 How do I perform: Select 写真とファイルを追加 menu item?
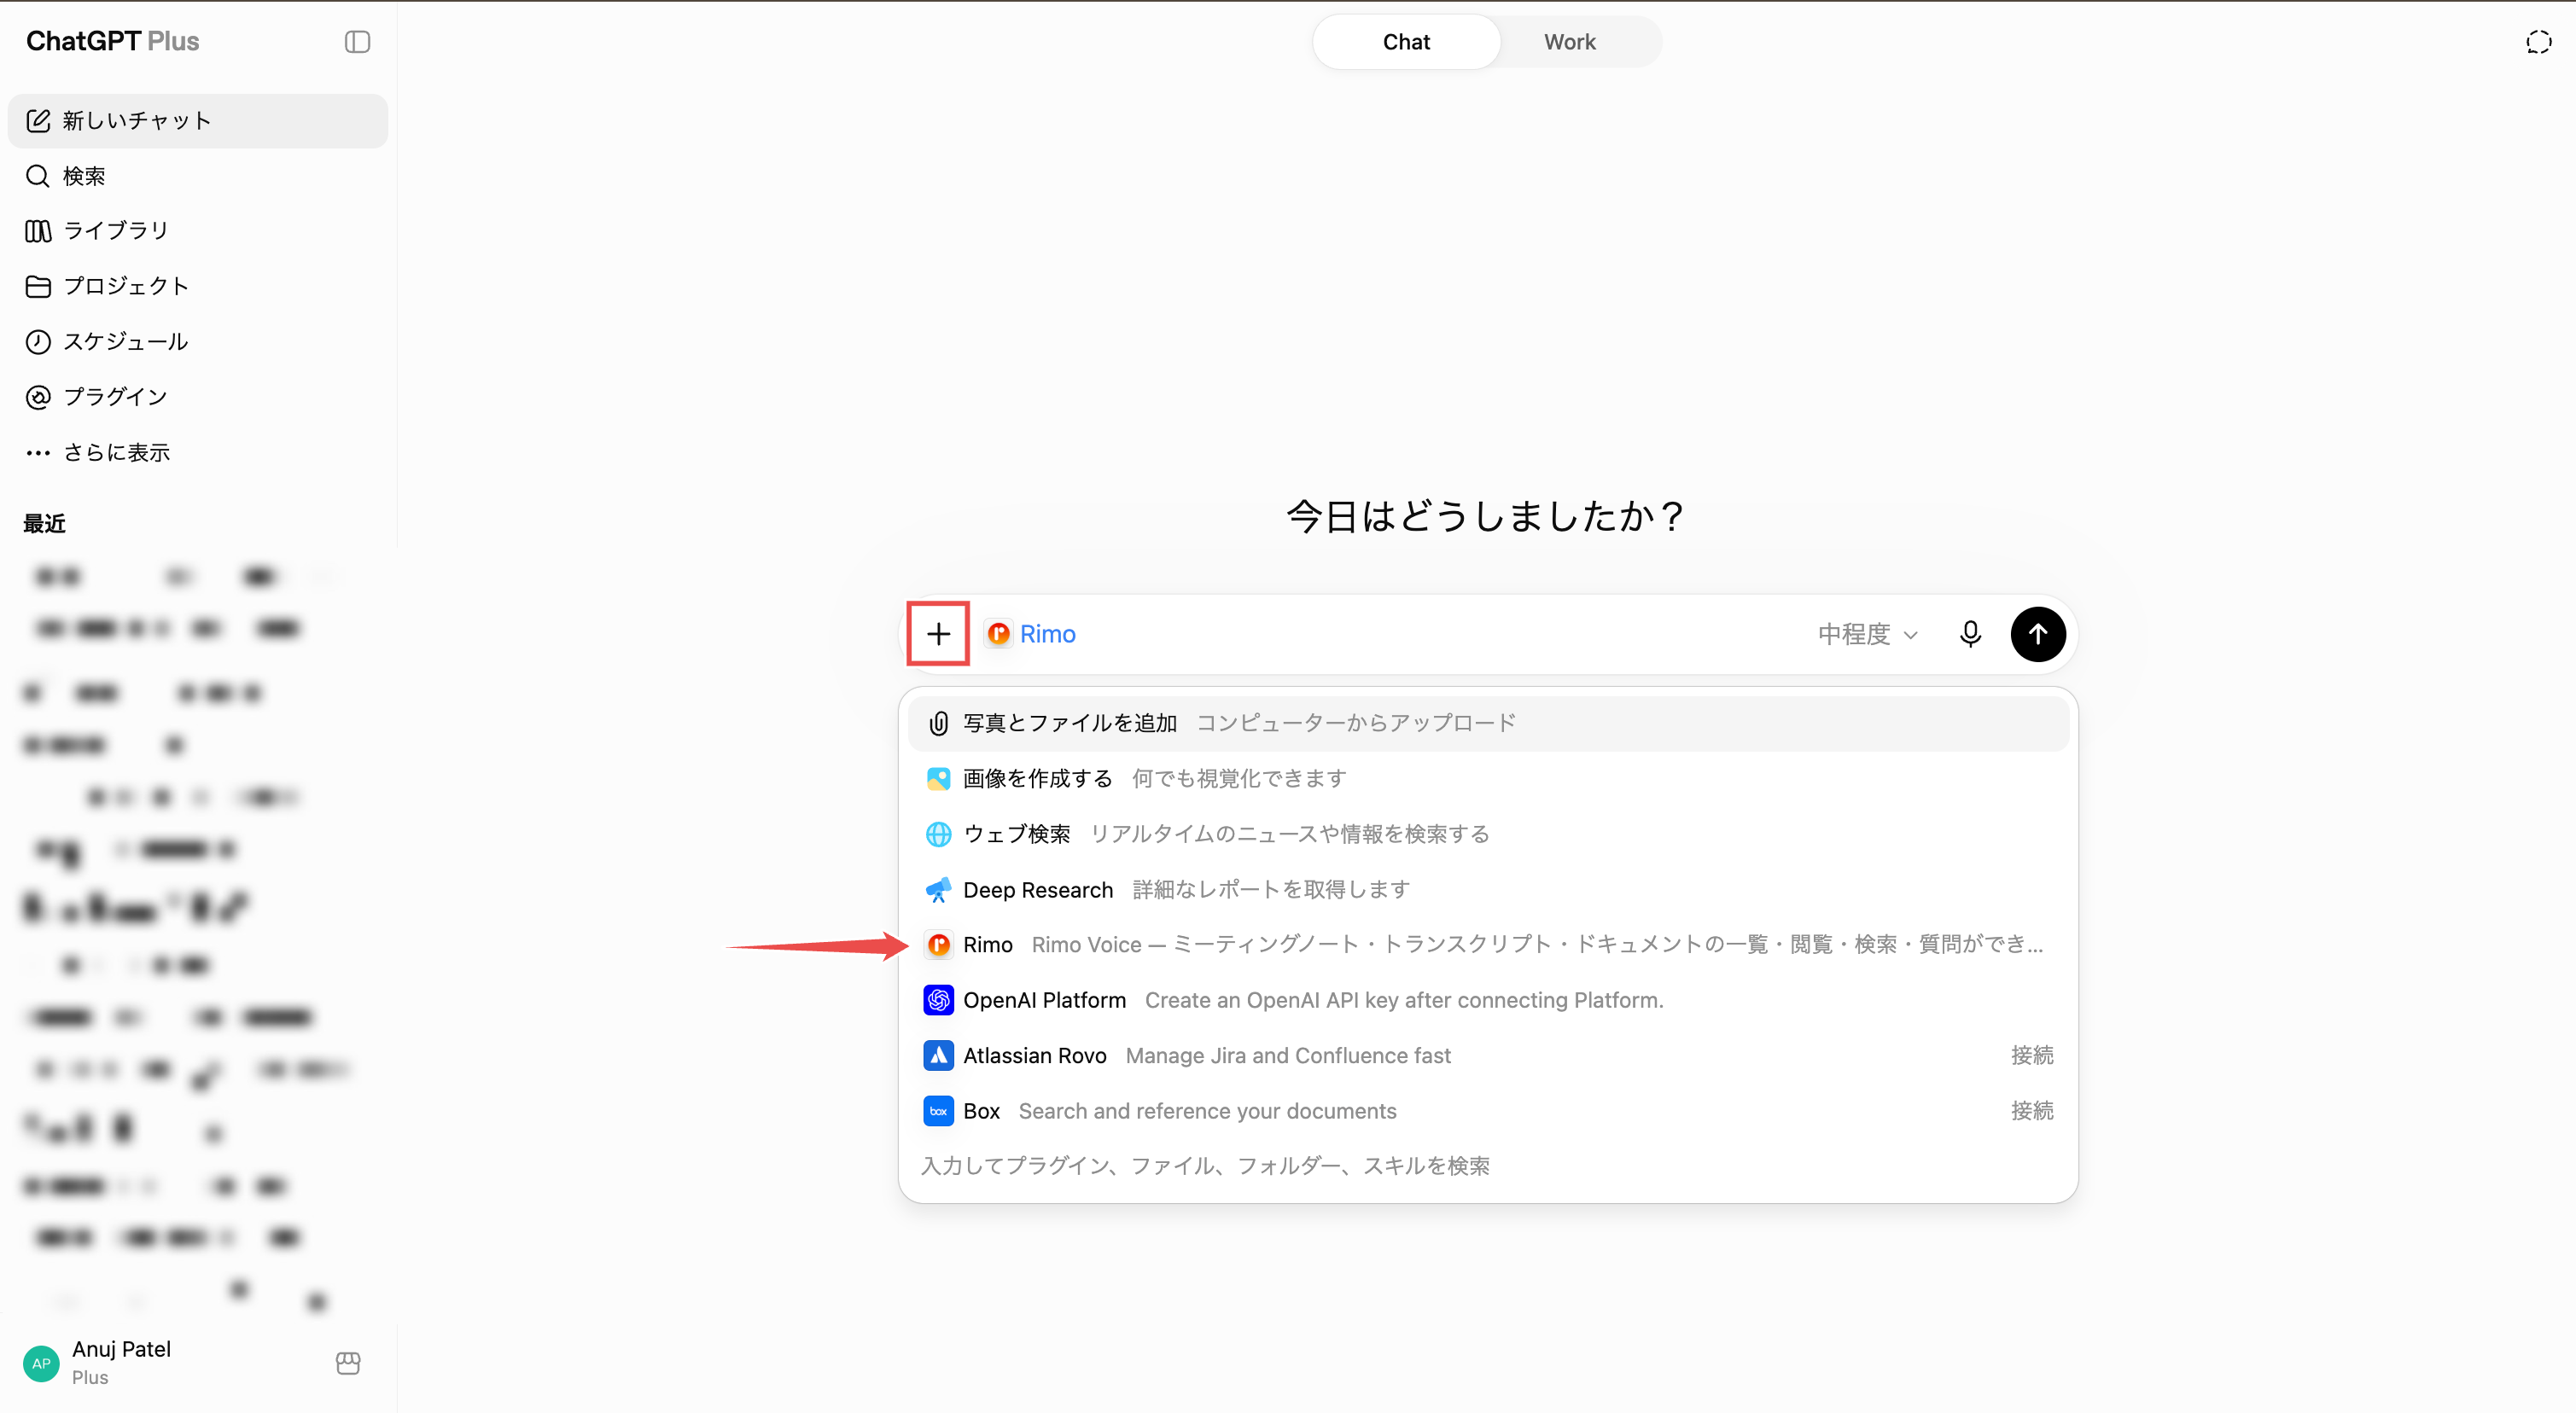1488,723
